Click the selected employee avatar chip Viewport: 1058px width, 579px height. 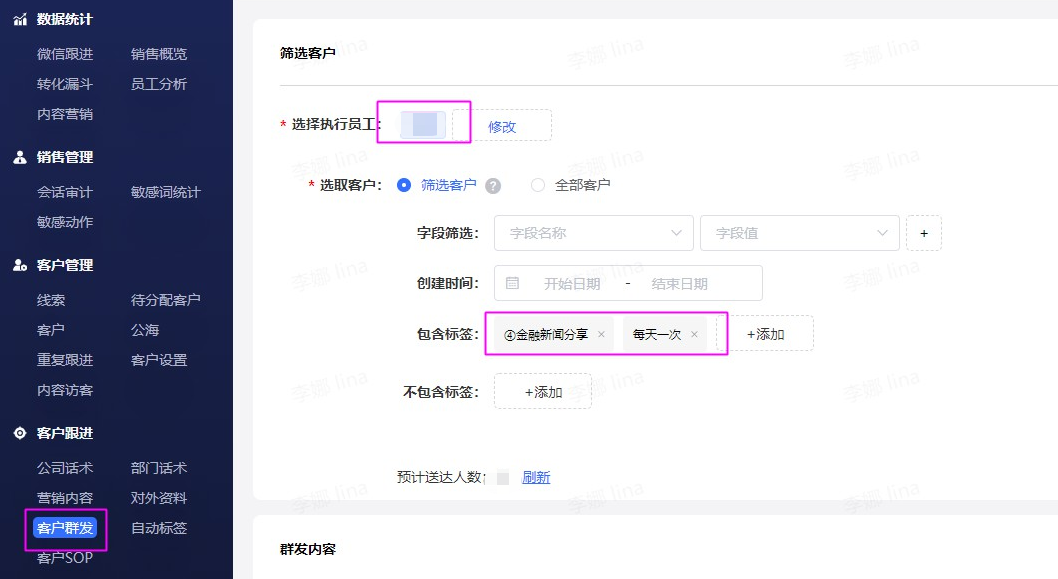coord(423,125)
